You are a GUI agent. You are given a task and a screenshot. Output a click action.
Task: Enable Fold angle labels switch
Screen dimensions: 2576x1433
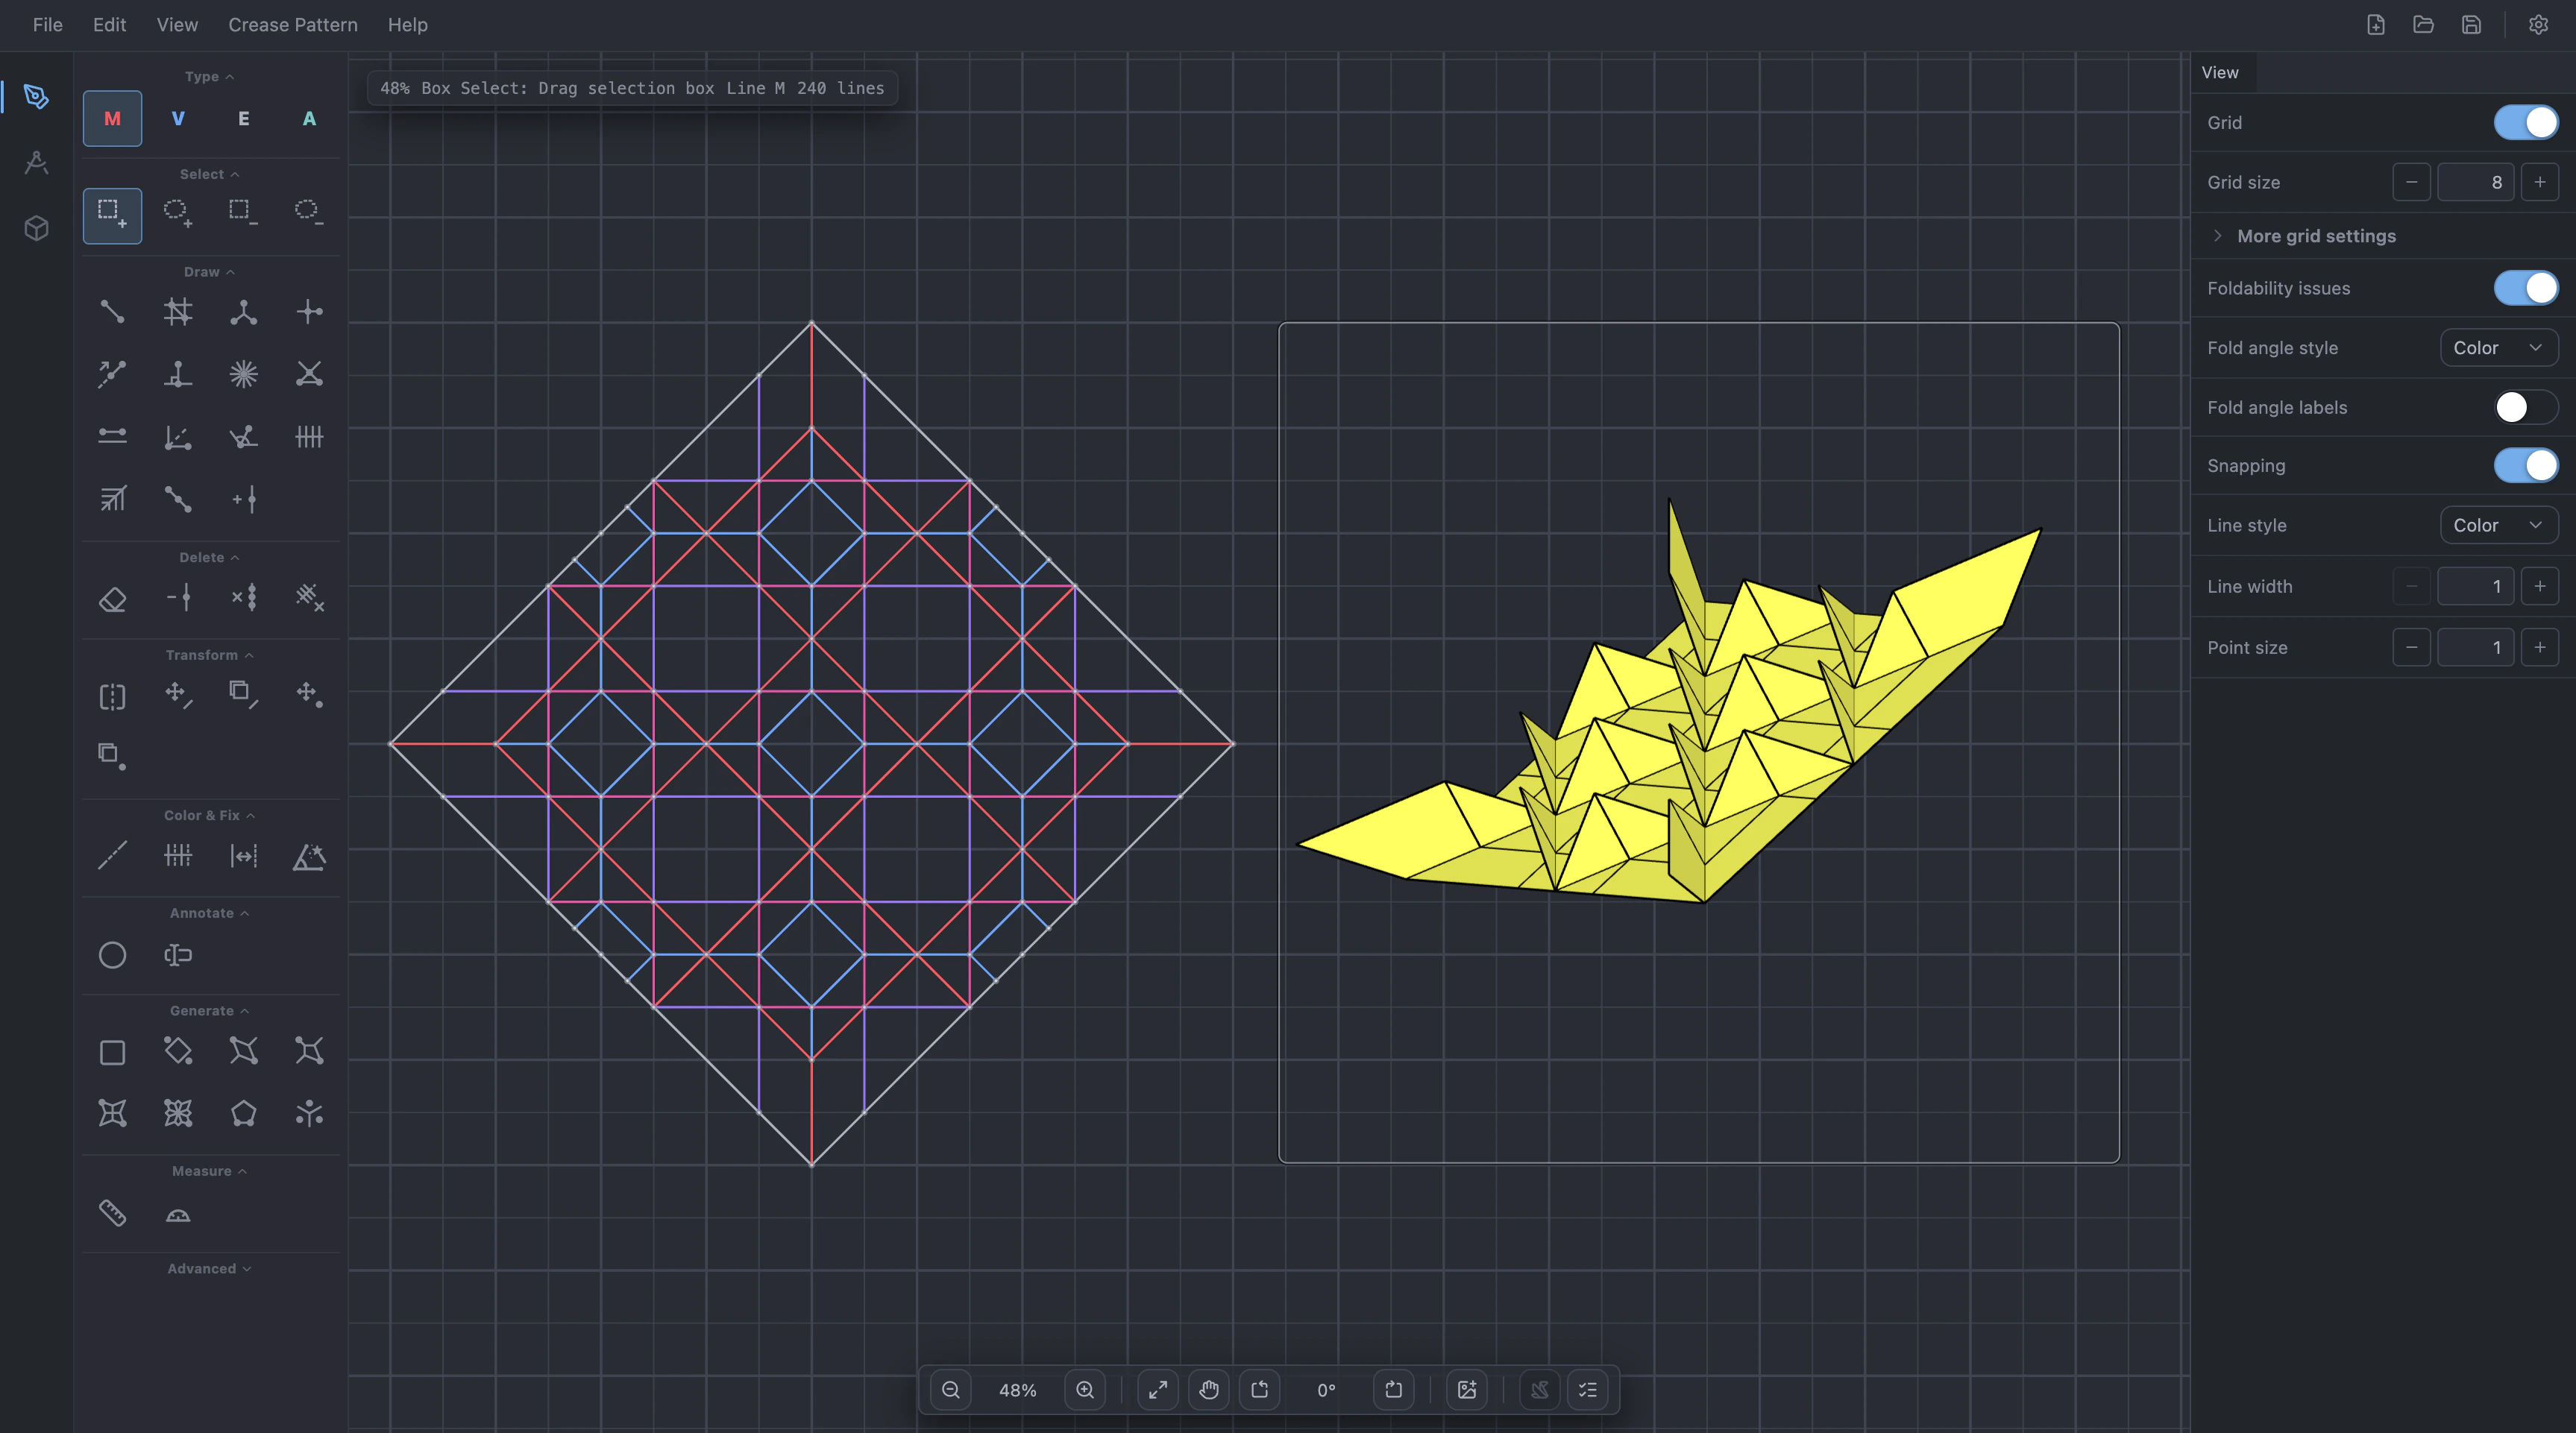click(2526, 407)
